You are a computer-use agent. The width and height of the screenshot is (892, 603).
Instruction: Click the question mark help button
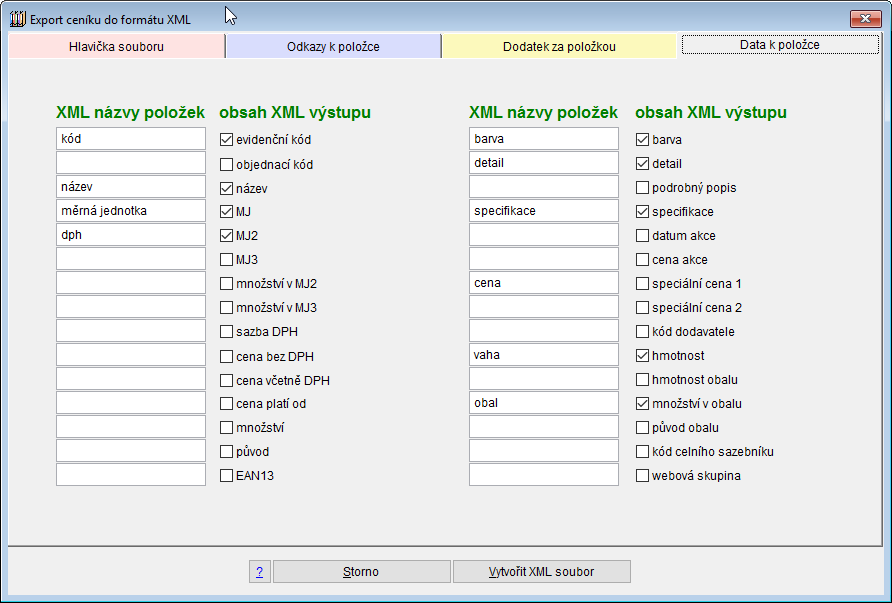tap(259, 572)
